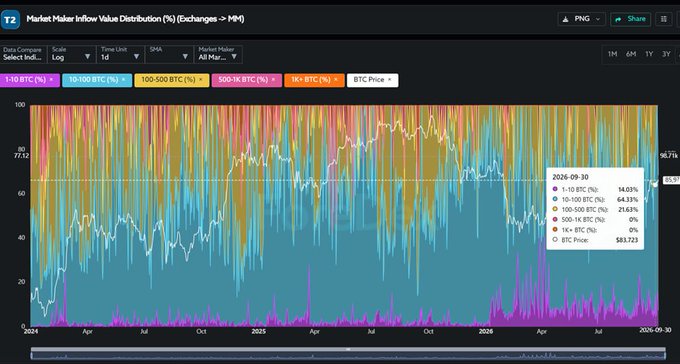Screen dimensions: 680x364
Task: Click the 2025 label on the x-axis
Action: (258, 331)
